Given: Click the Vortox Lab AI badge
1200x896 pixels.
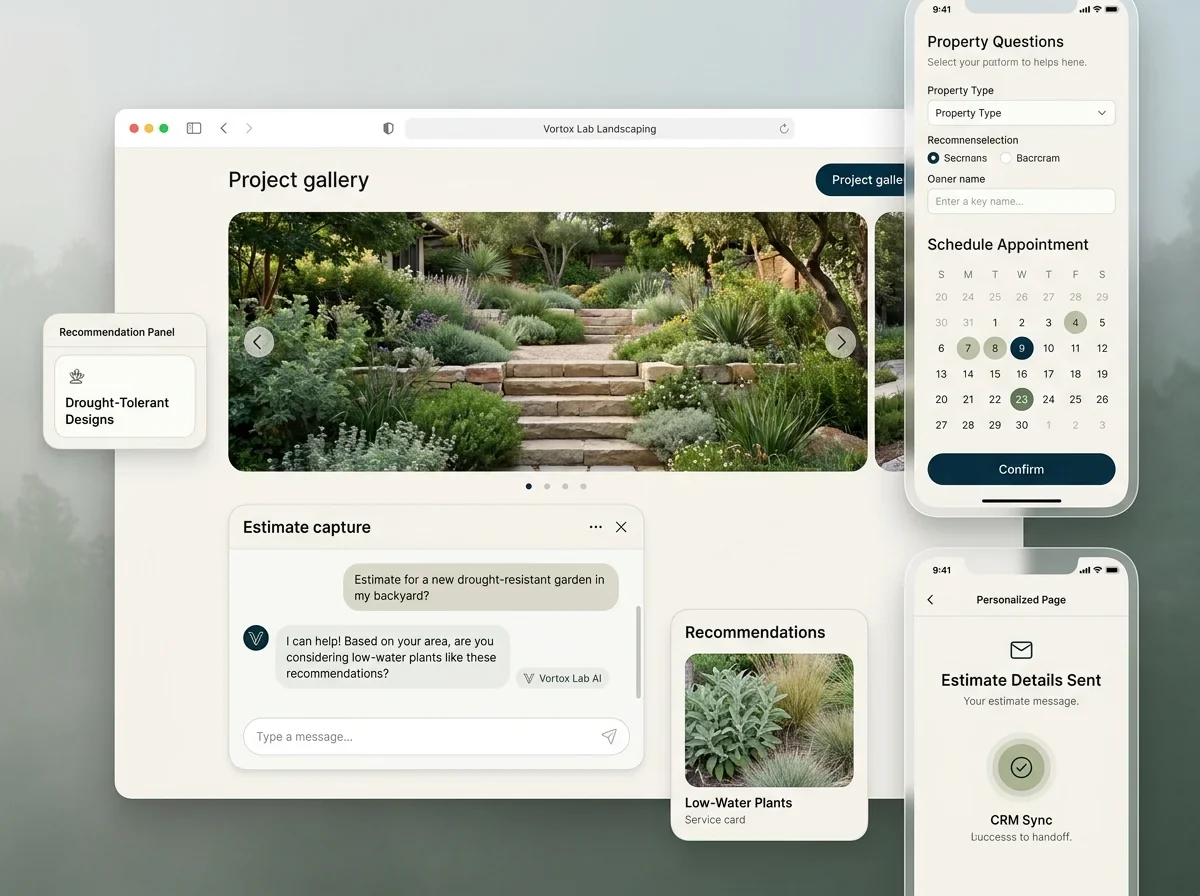Looking at the screenshot, I should click(563, 678).
